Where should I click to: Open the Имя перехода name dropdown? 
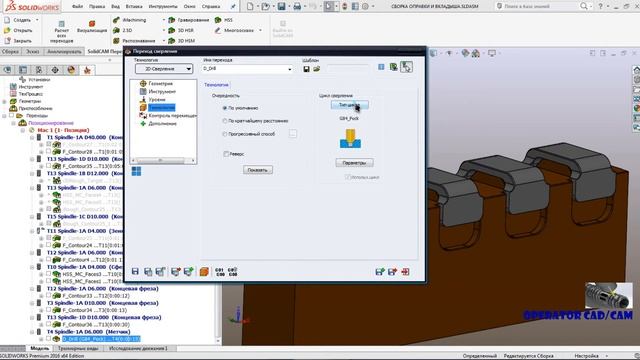[290, 69]
